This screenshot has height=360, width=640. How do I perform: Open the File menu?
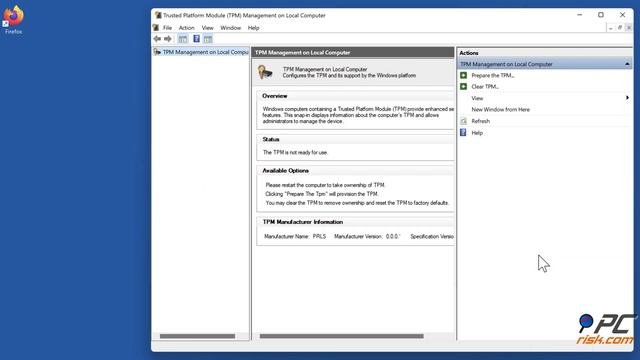tap(167, 28)
